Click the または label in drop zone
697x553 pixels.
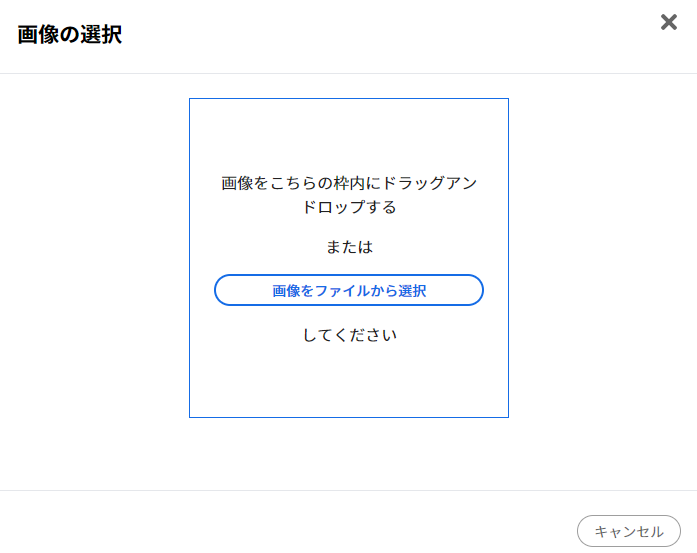[349, 247]
